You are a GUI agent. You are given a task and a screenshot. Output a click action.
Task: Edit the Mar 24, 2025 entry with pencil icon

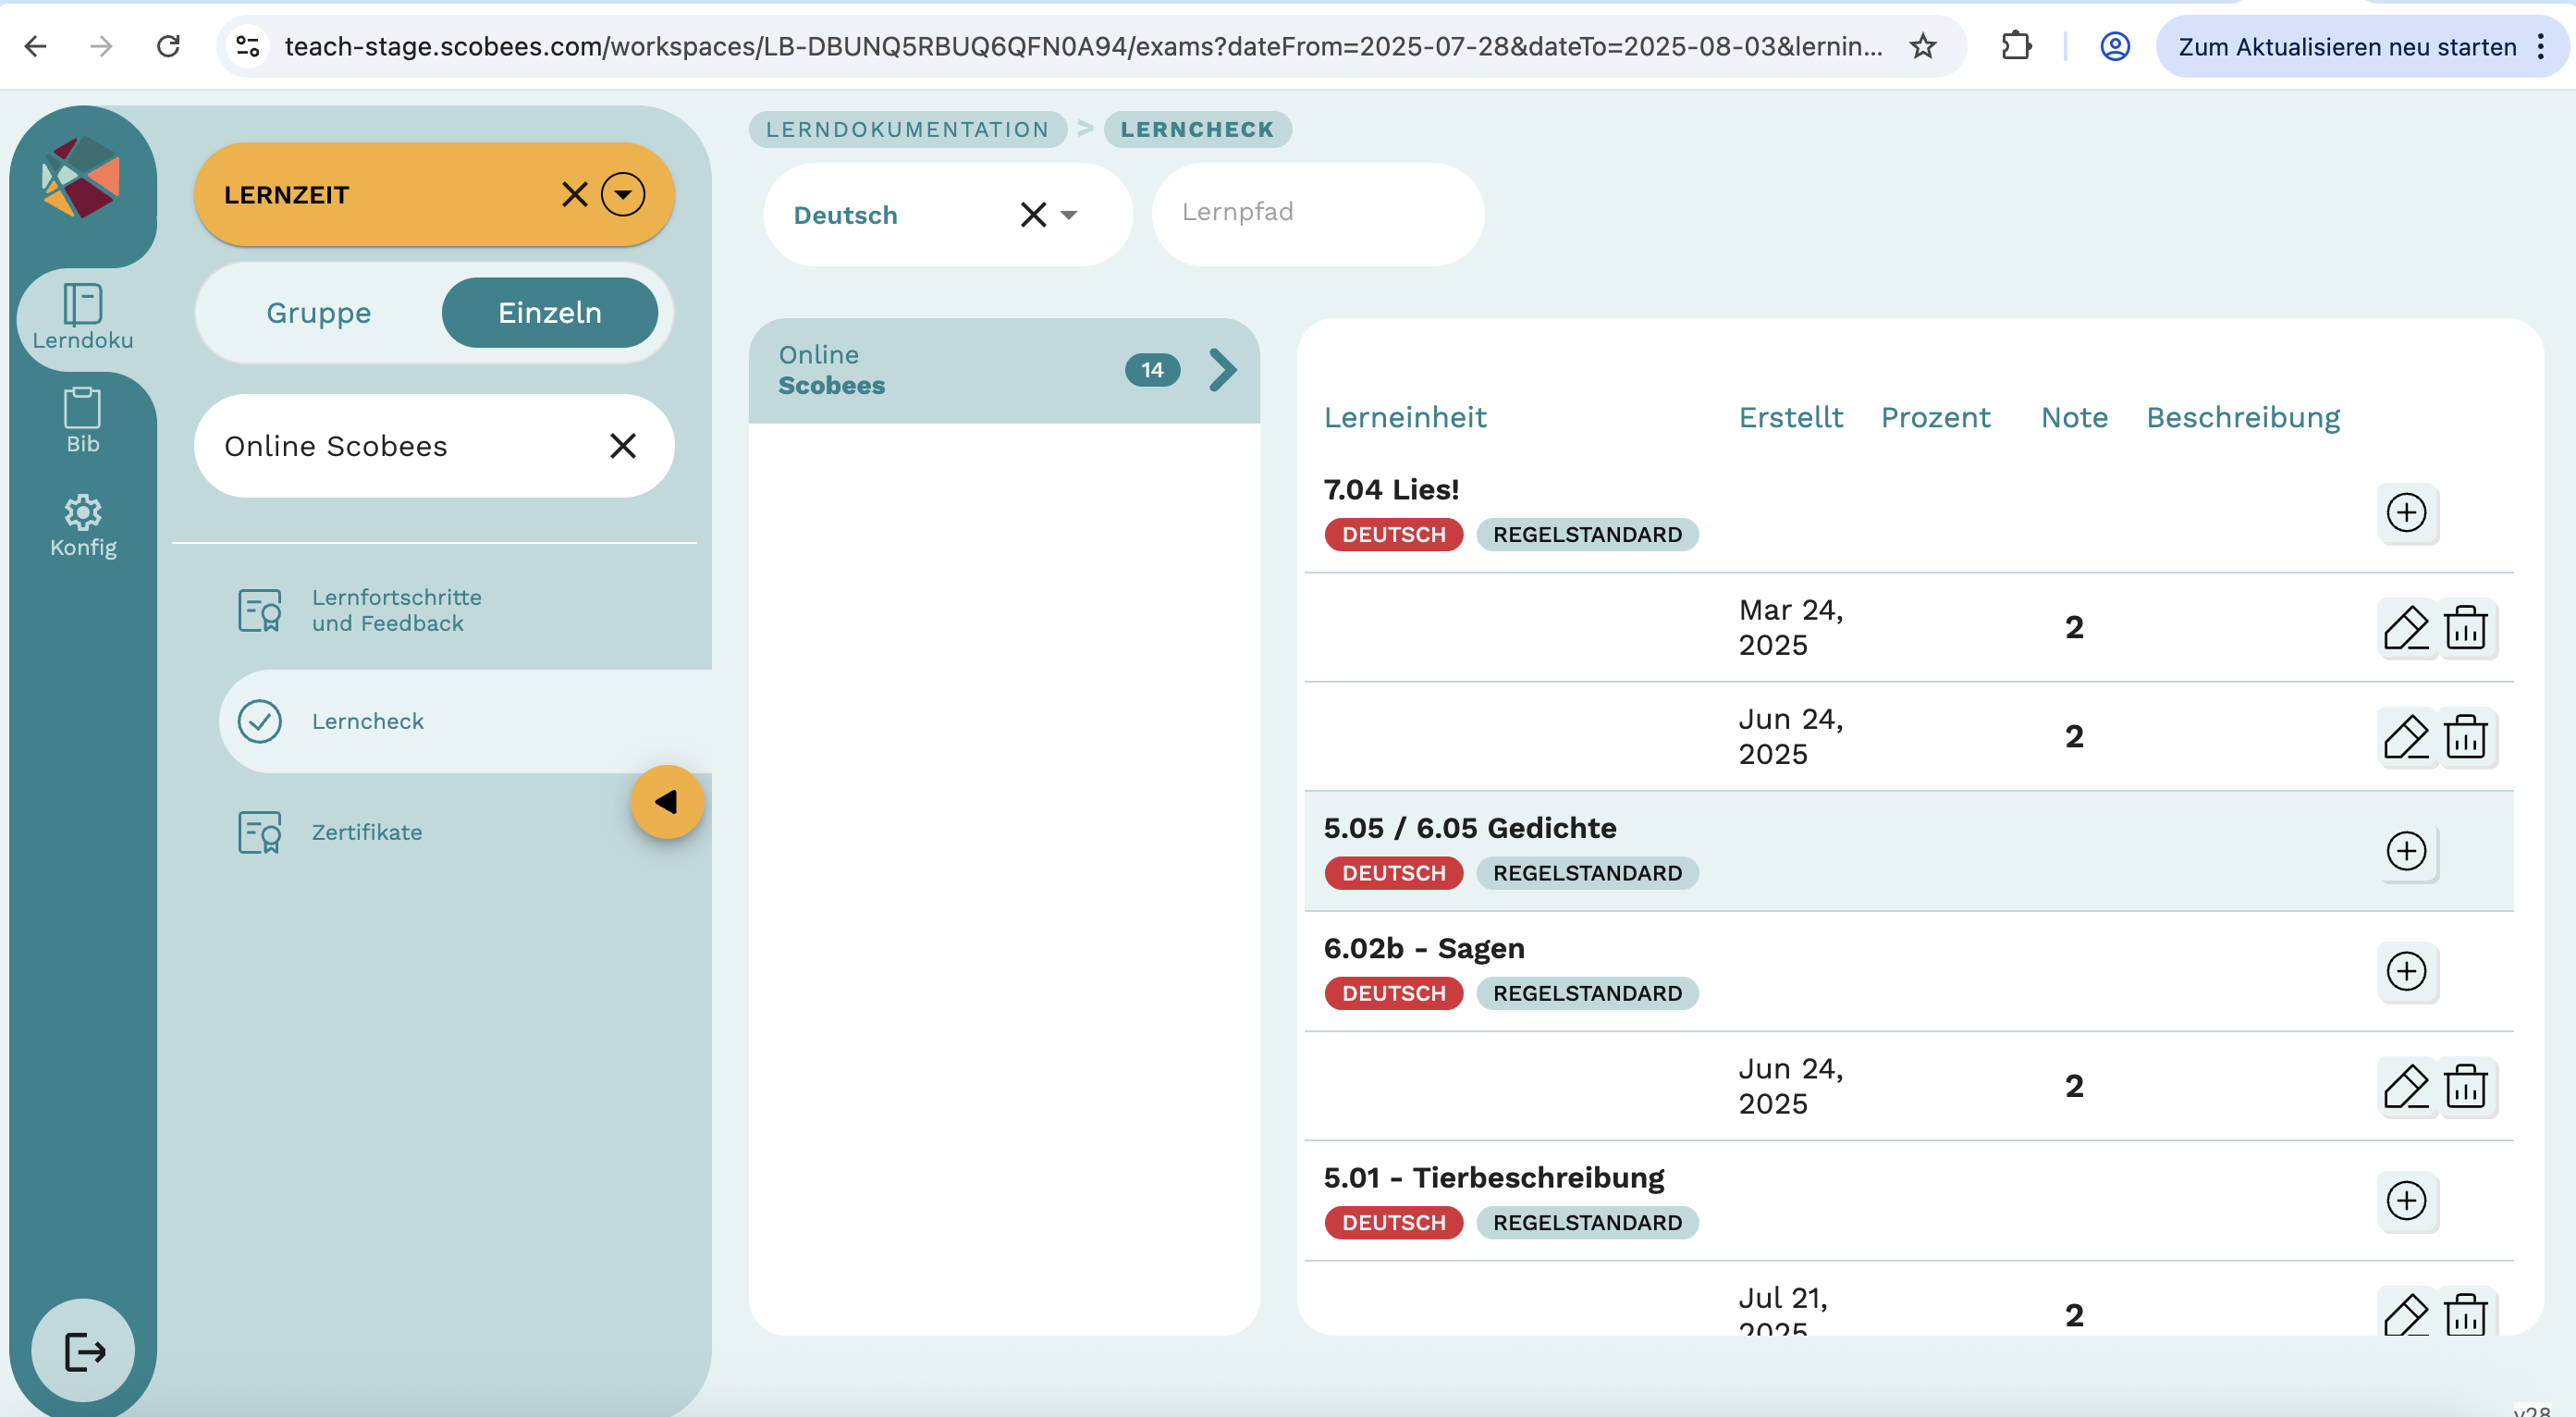click(2405, 628)
